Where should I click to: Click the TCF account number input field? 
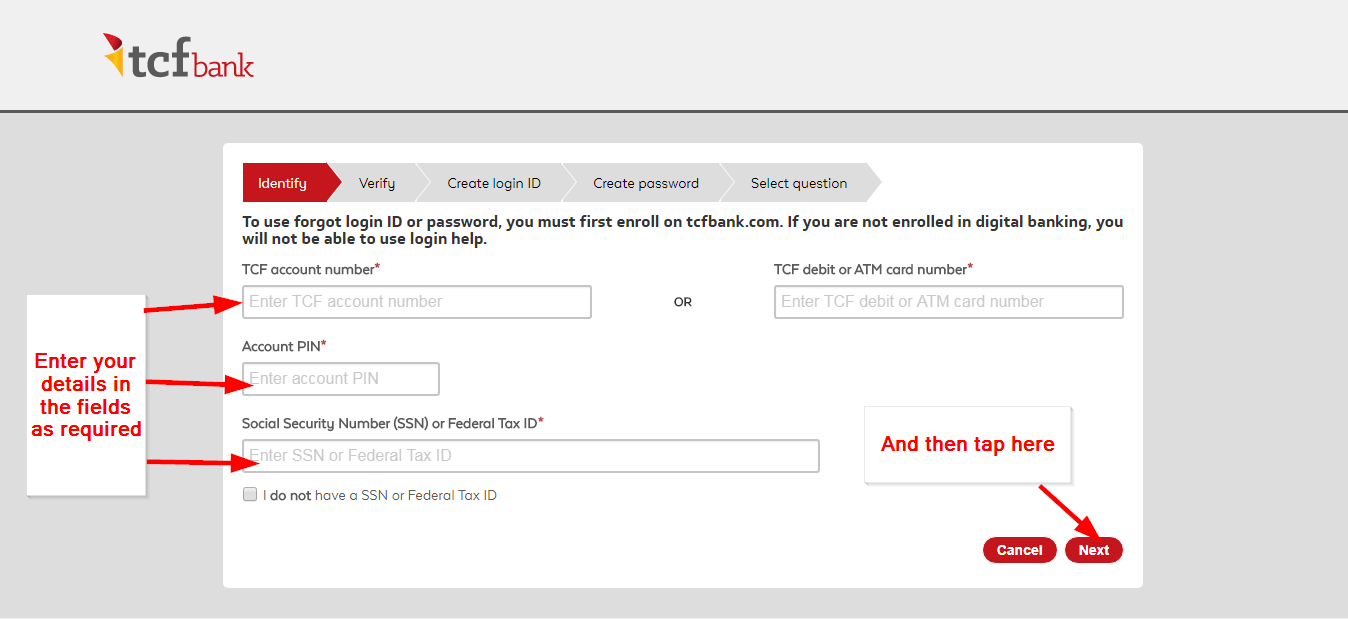(x=416, y=301)
